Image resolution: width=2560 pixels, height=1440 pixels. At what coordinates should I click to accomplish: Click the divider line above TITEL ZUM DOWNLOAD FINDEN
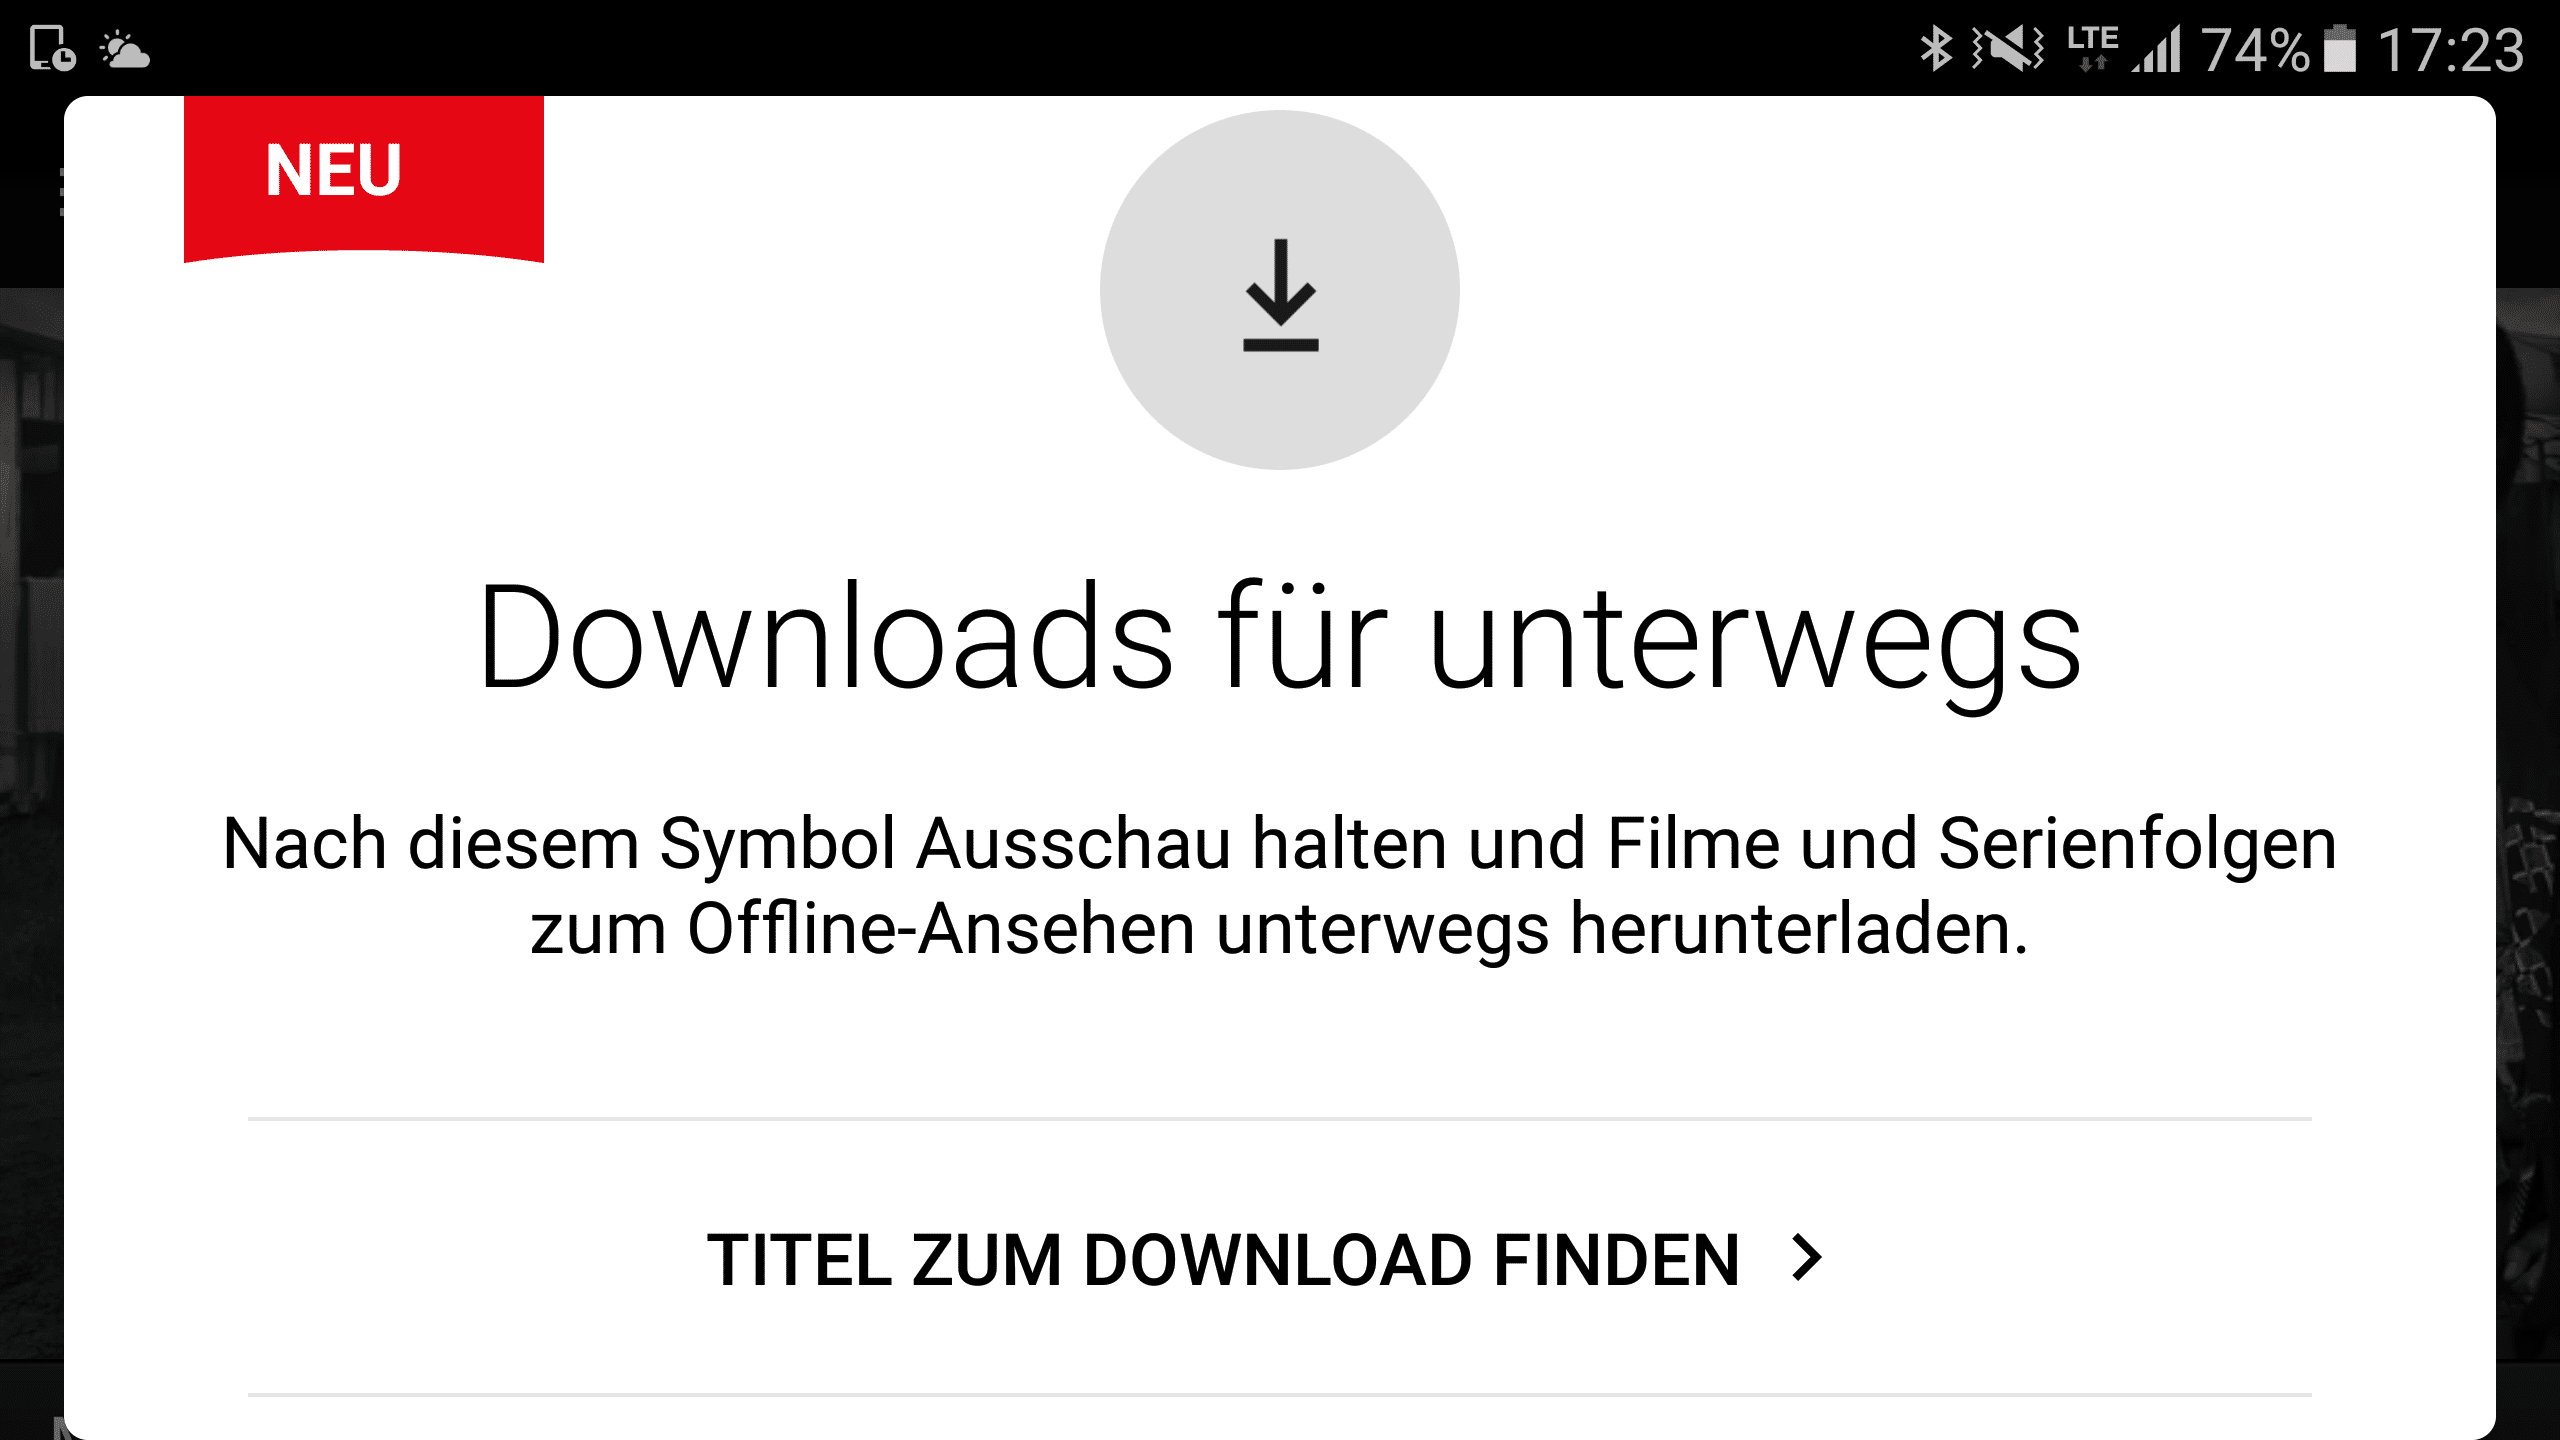(1280, 1119)
